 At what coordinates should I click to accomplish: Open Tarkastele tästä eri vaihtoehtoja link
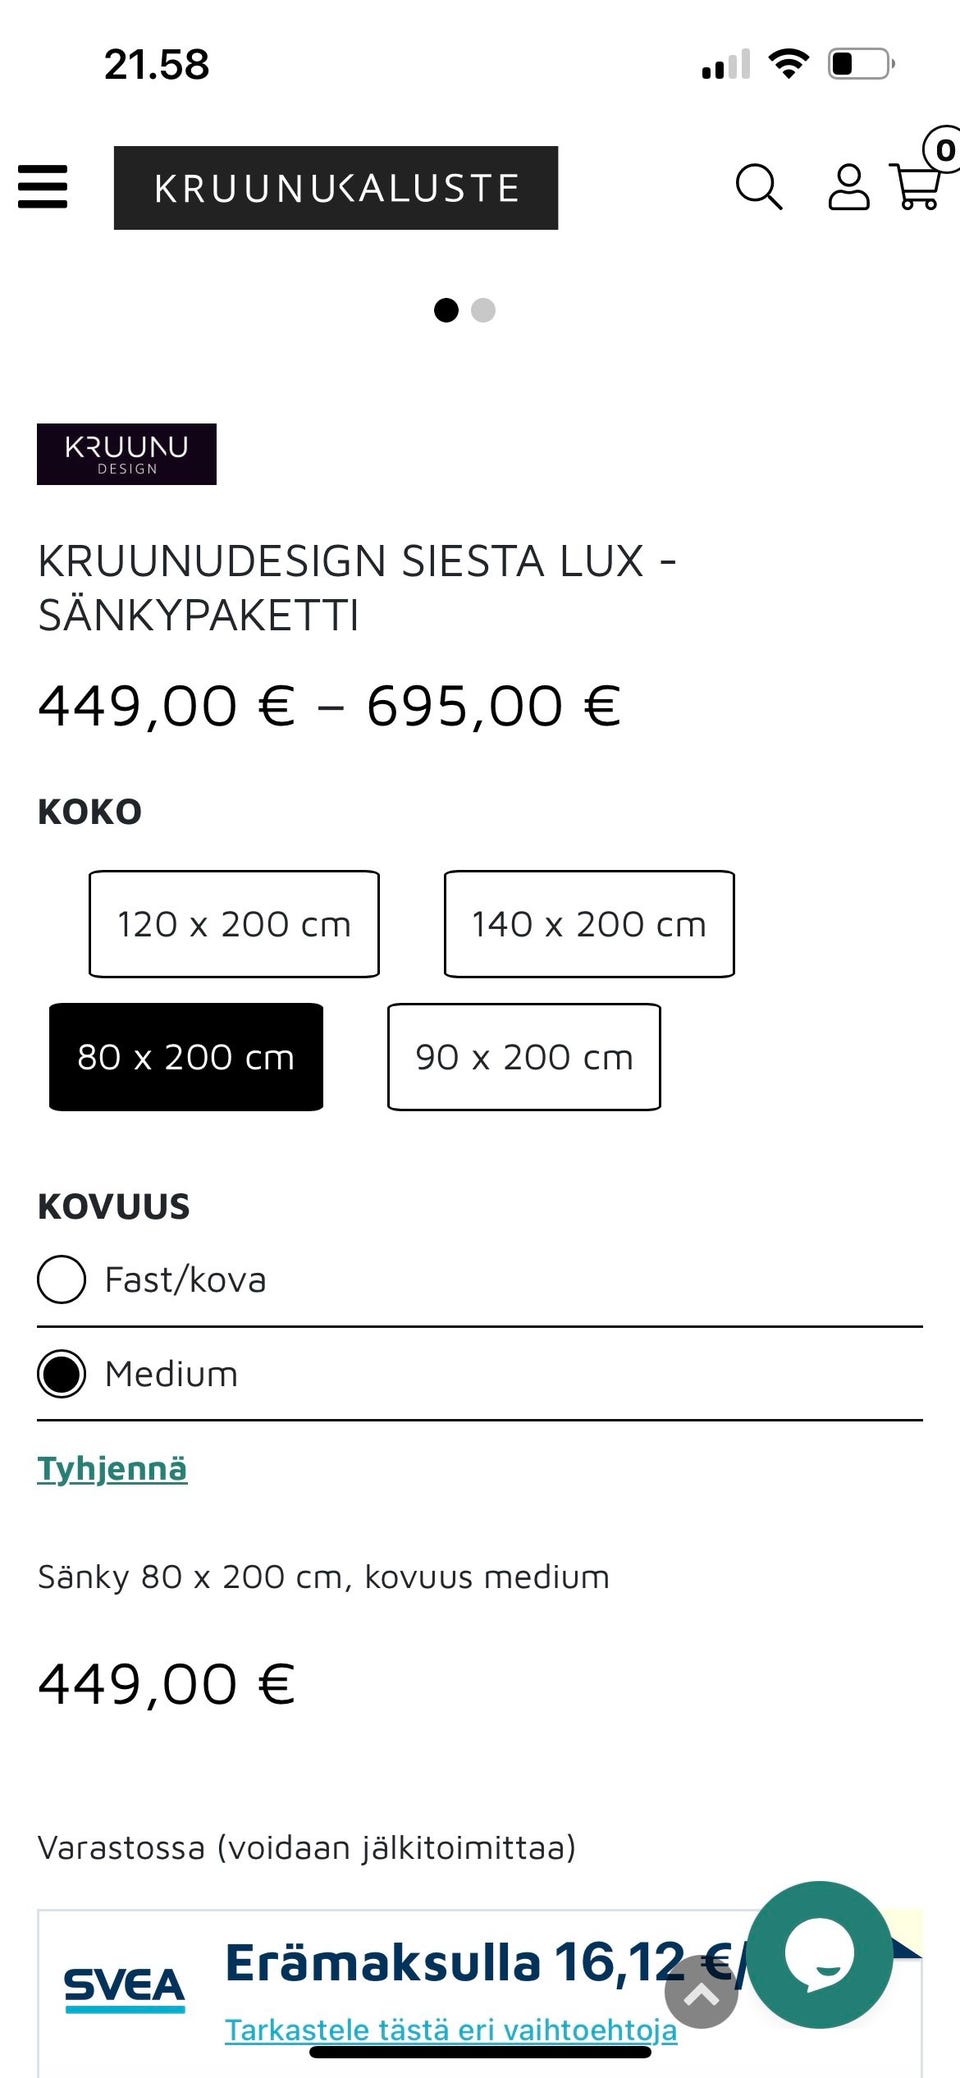[452, 2030]
